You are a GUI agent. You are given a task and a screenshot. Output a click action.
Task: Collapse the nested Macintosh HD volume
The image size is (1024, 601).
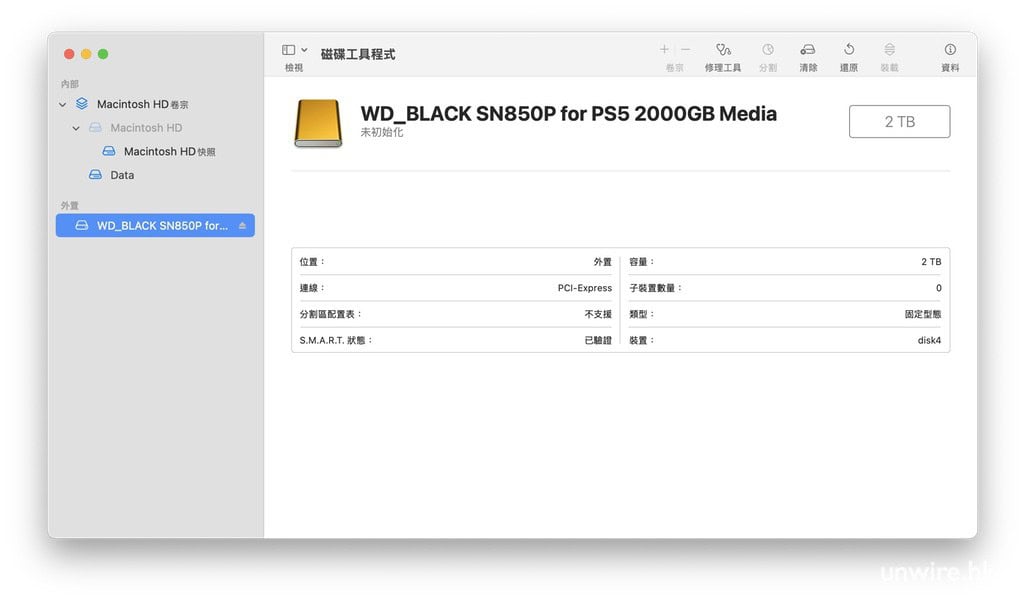tap(76, 128)
